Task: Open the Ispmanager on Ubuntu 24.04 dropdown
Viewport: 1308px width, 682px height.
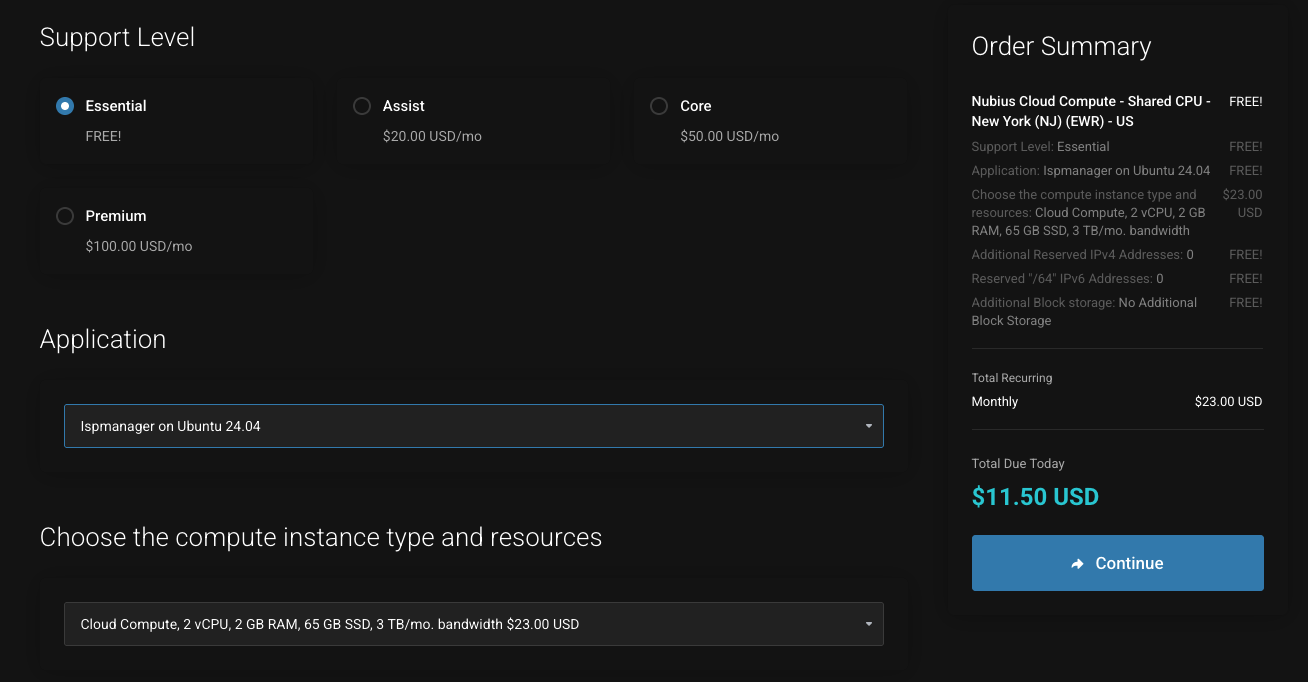Action: point(460,426)
